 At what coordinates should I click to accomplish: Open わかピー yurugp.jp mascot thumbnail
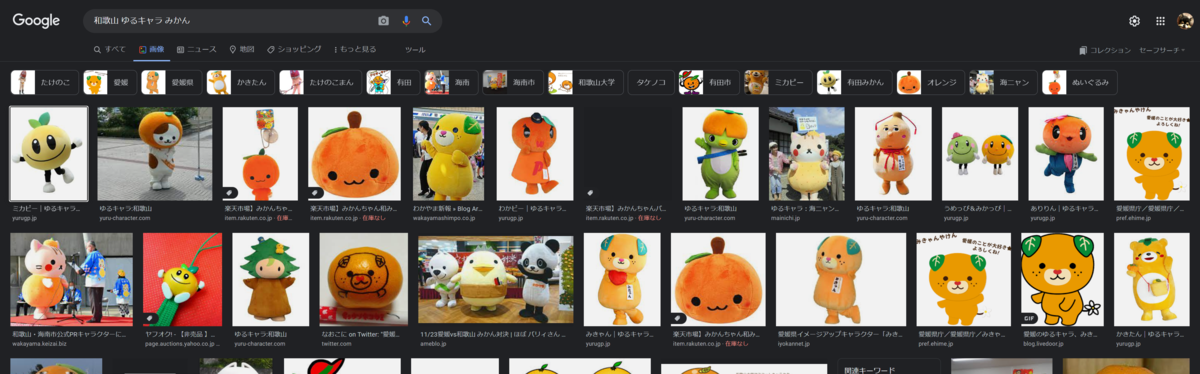(x=535, y=154)
